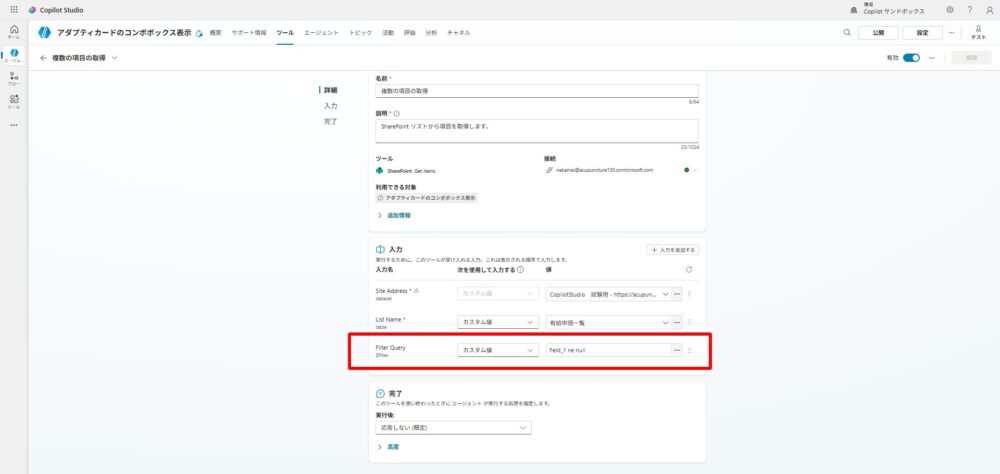Open Tools icon in left sidebar
The width and height of the screenshot is (1000, 474).
coord(14,101)
